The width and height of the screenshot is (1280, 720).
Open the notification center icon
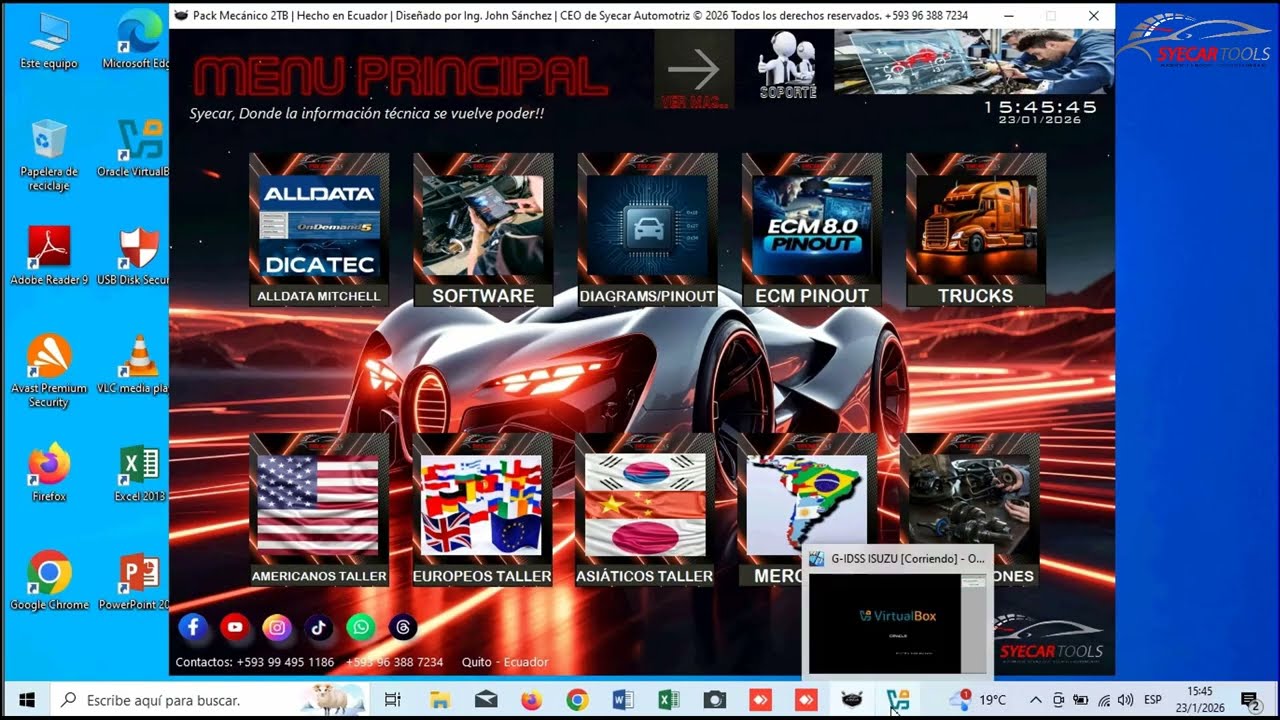click(x=1250, y=700)
